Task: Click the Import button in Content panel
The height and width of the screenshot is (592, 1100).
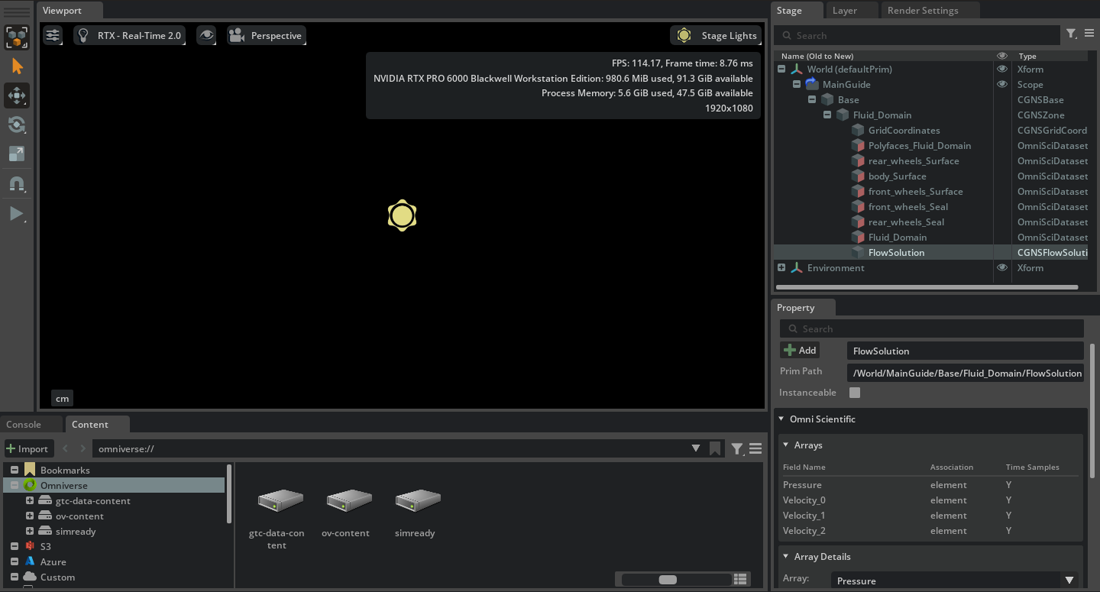Action: pyautogui.click(x=27, y=448)
